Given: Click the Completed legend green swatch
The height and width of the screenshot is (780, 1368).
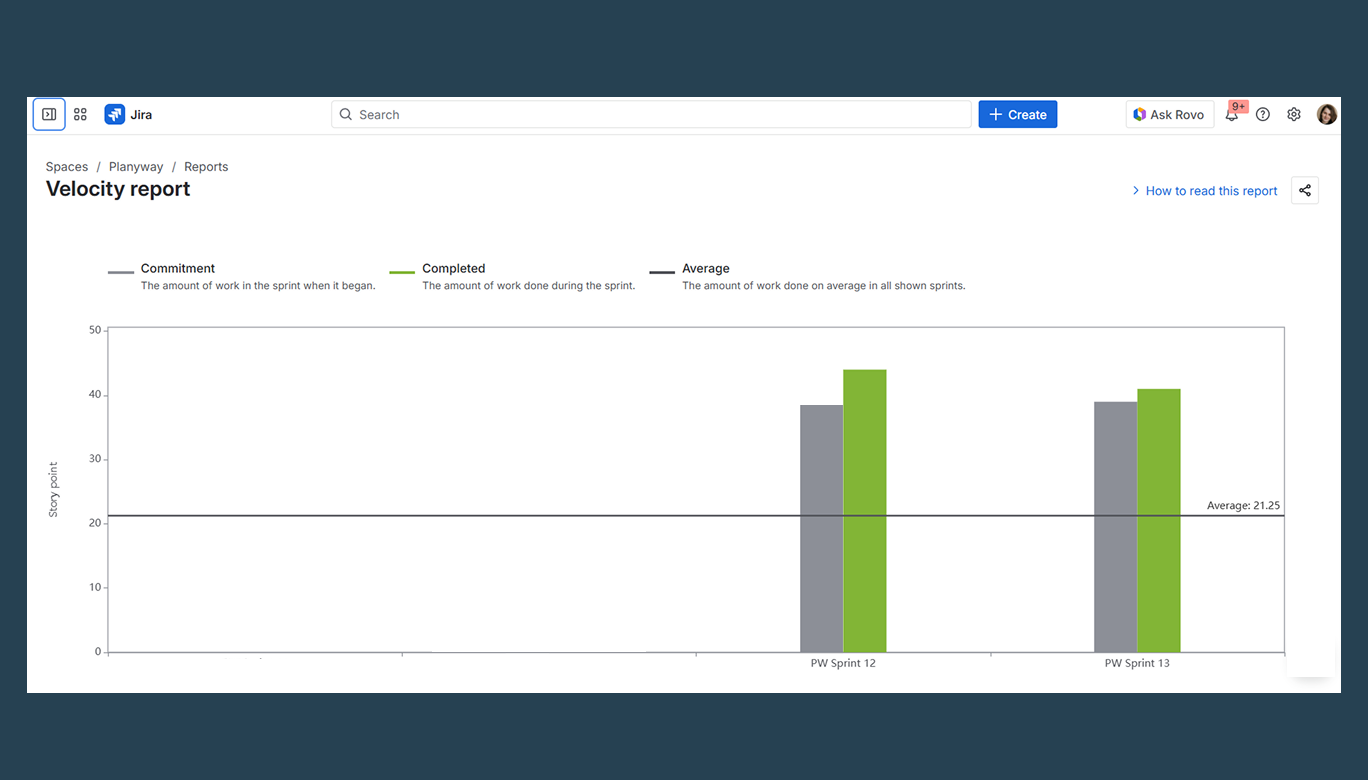Looking at the screenshot, I should coord(402,272).
